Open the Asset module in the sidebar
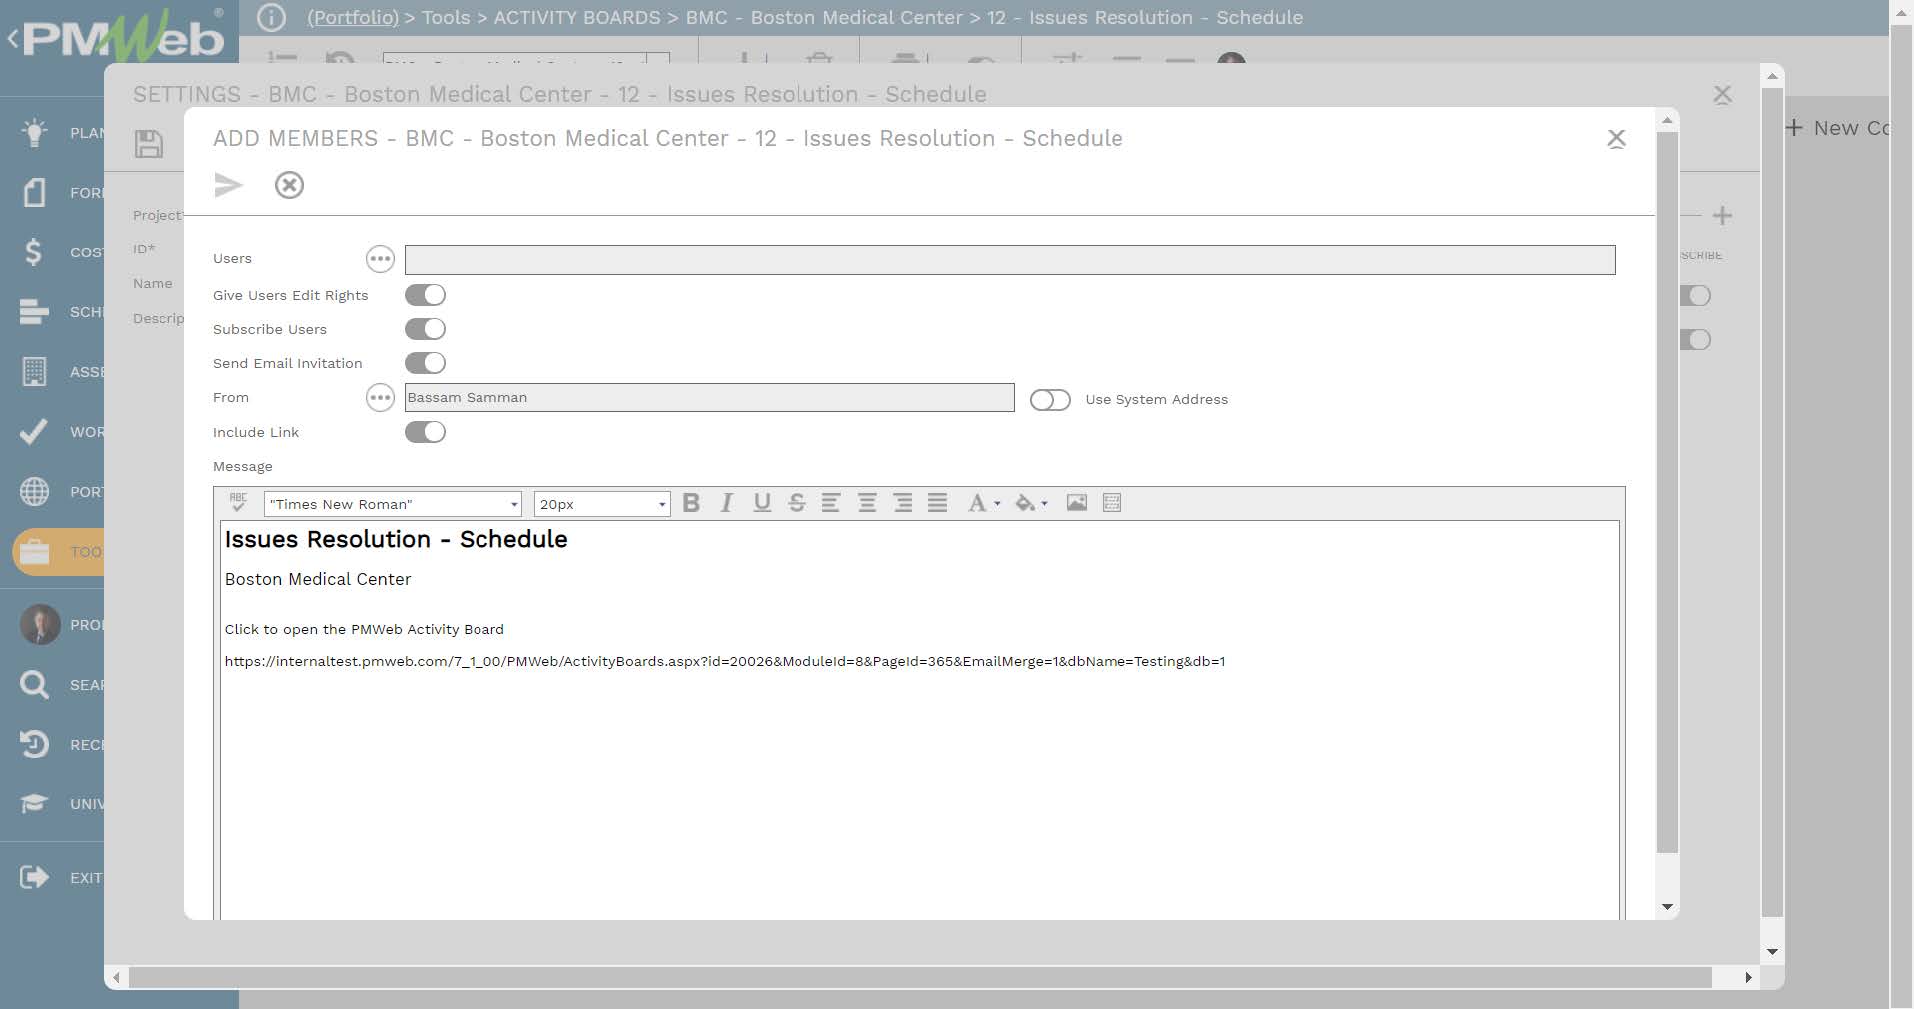This screenshot has height=1009, width=1914. (x=34, y=371)
